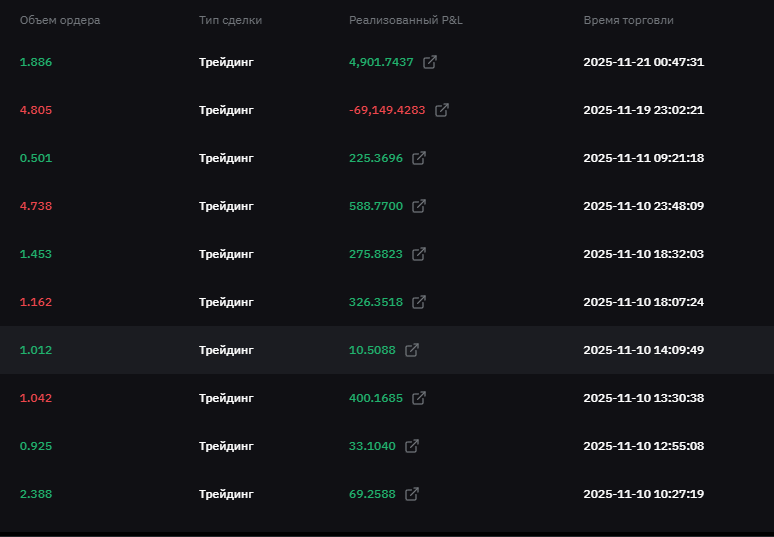Click share icon beside -69,149.4283 loss
Image resolution: width=774 pixels, height=537 pixels.
coord(442,110)
